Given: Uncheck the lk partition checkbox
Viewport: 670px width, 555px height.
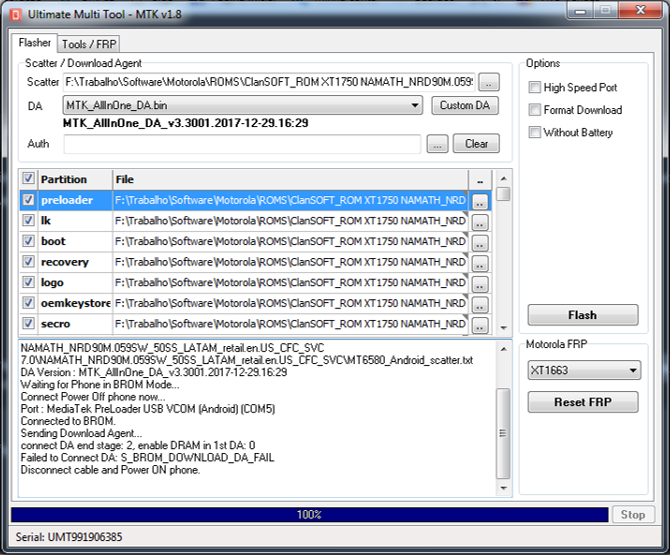Looking at the screenshot, I should pyautogui.click(x=28, y=220).
